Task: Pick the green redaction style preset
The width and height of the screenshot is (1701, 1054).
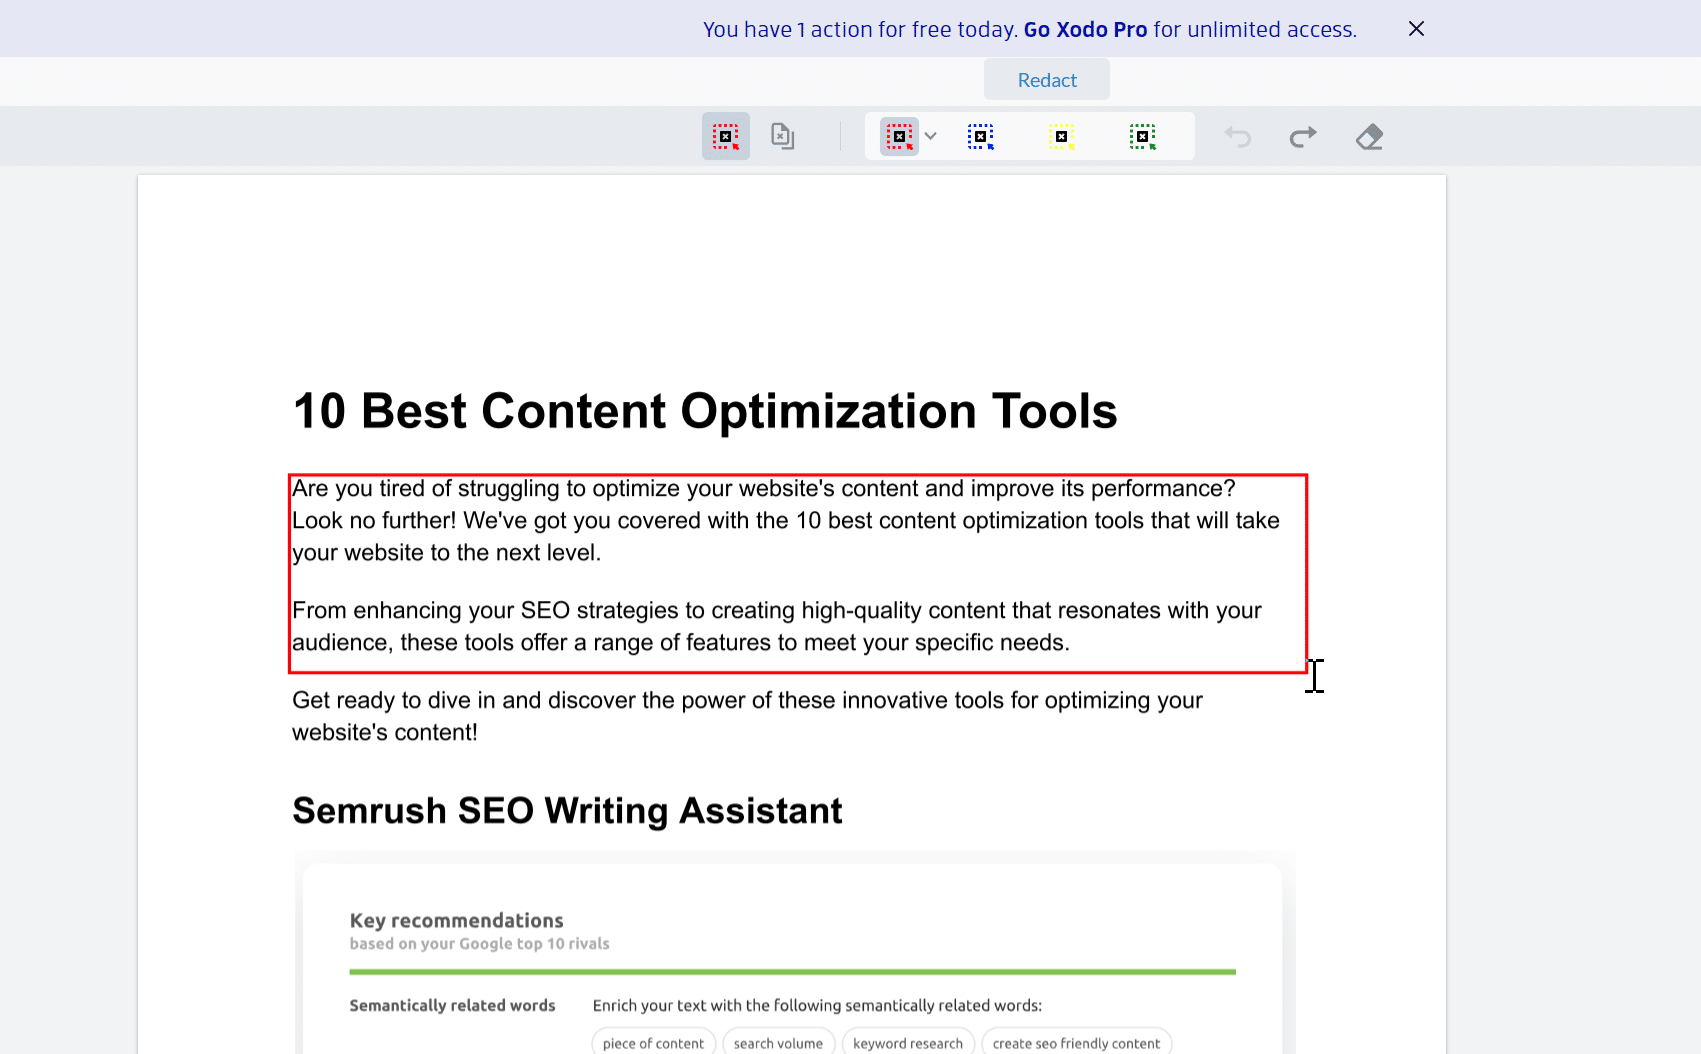Action: pyautogui.click(x=1142, y=136)
